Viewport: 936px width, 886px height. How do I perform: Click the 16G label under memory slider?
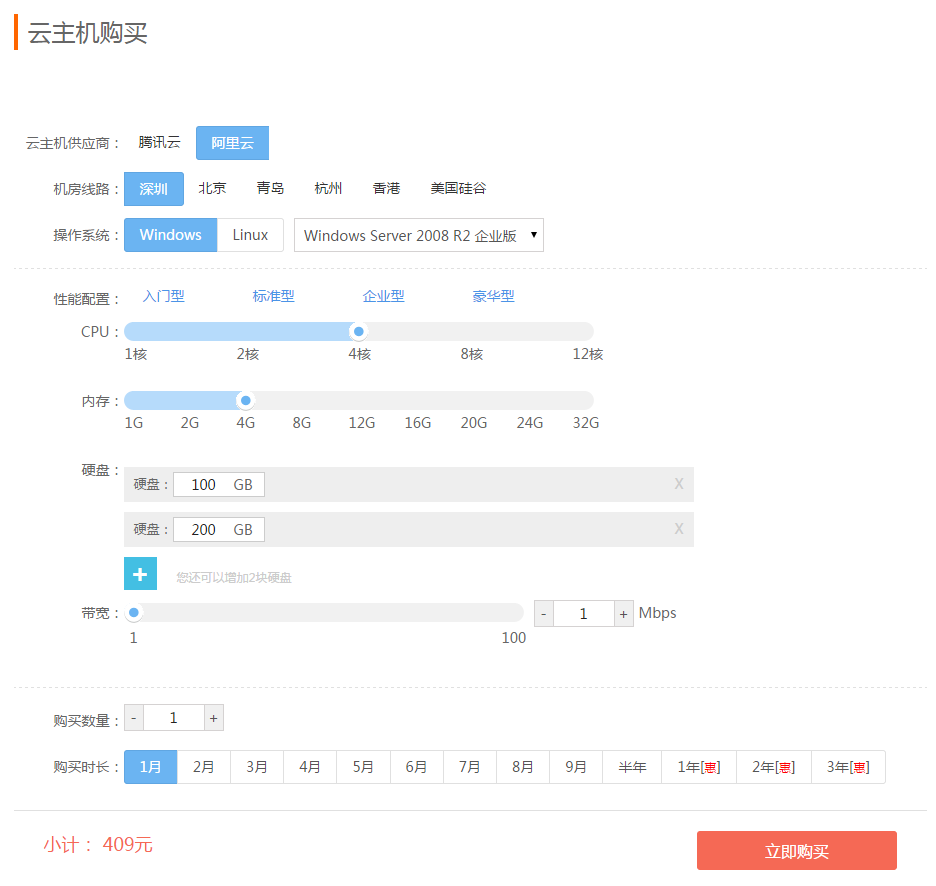point(418,423)
